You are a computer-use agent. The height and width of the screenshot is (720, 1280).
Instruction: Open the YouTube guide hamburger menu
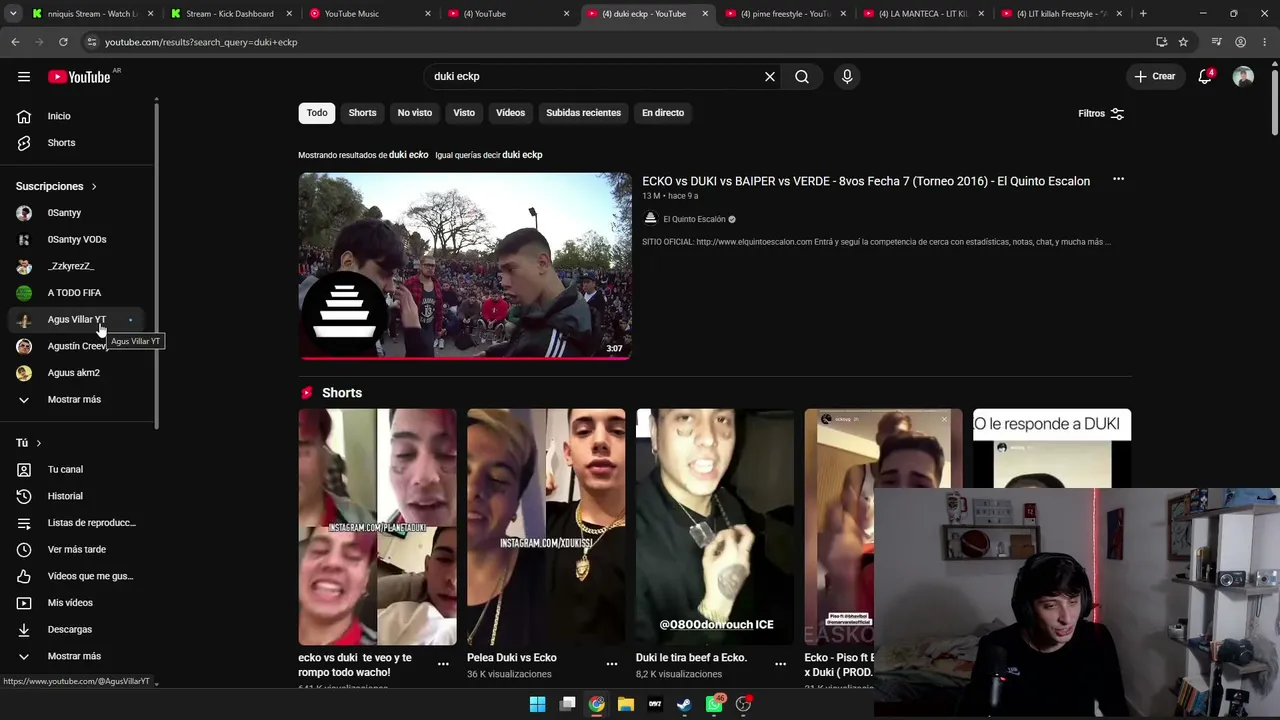pyautogui.click(x=24, y=77)
